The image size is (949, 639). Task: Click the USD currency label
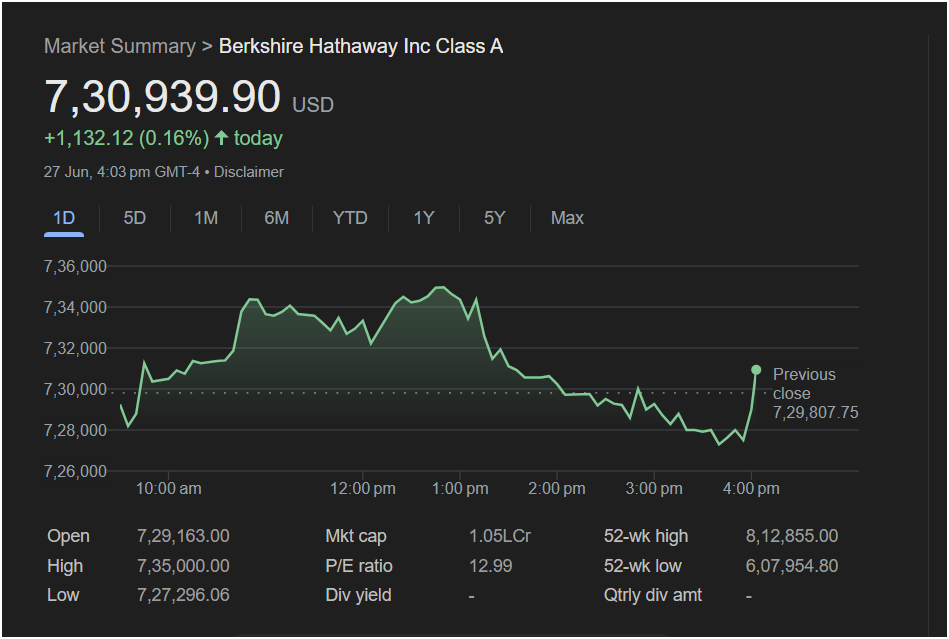click(x=313, y=105)
